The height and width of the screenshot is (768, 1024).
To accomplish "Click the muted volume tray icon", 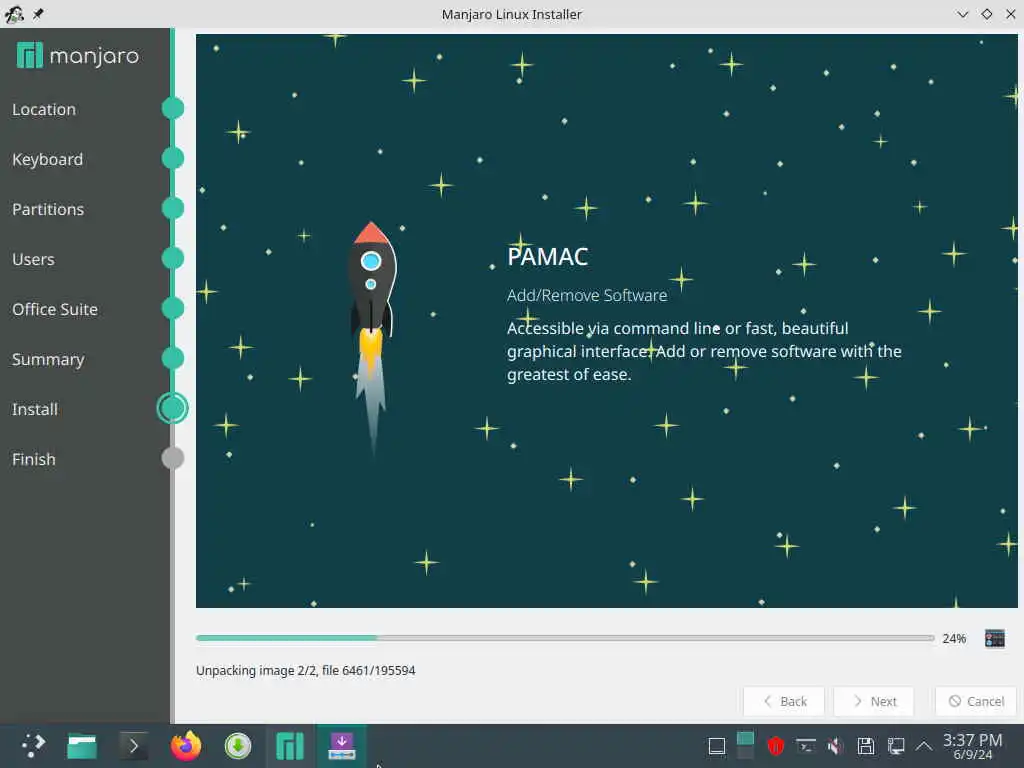I will tap(835, 745).
